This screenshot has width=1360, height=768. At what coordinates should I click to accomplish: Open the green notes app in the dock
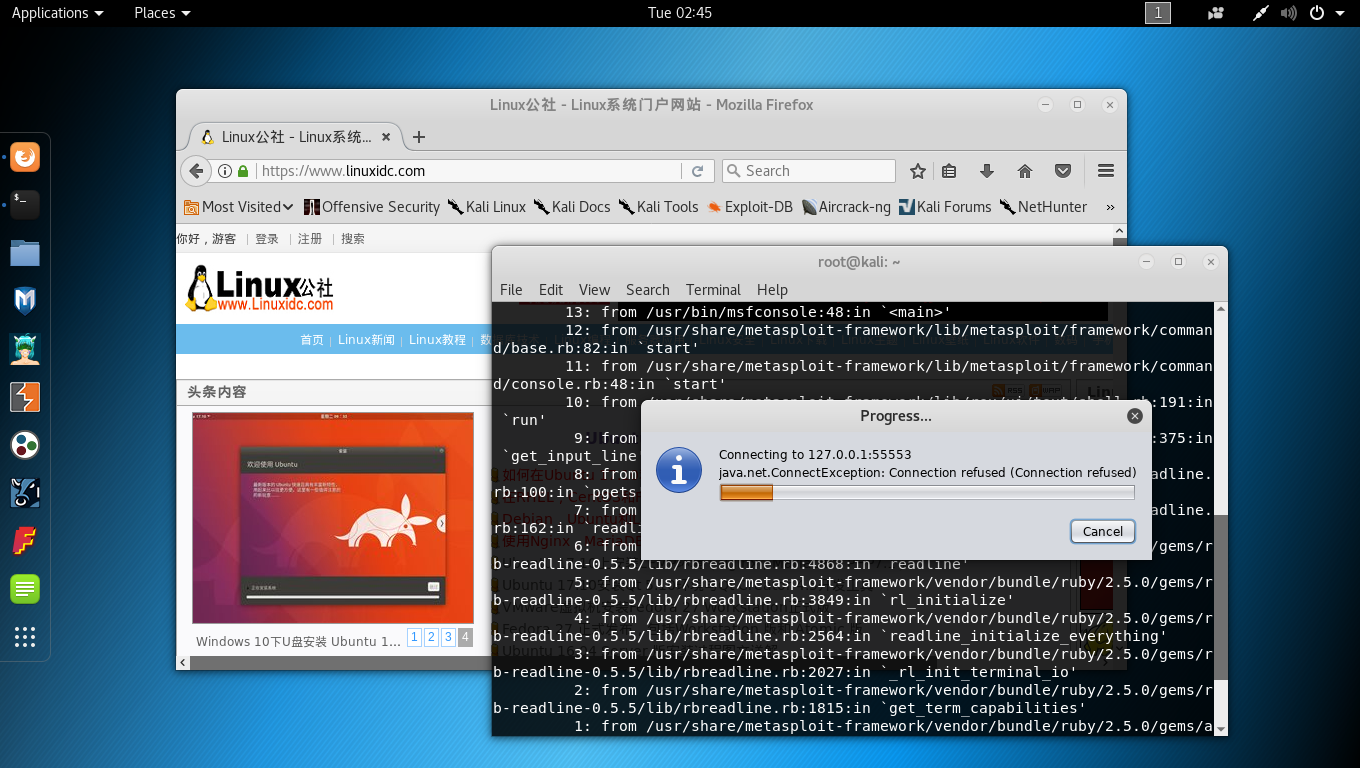coord(25,589)
